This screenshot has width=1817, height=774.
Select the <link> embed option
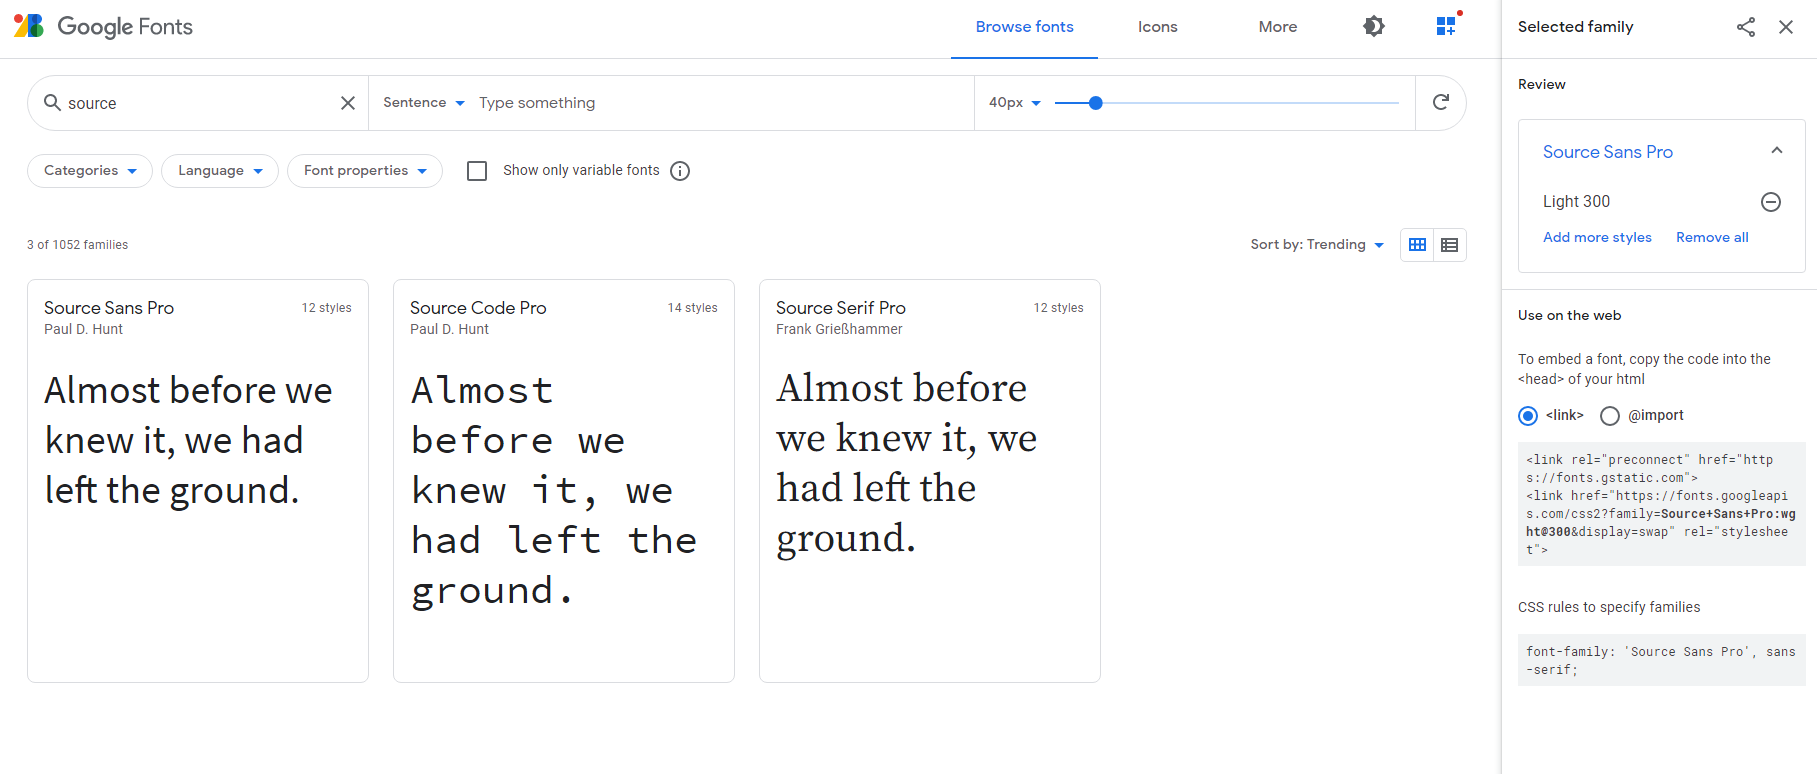[1528, 416]
